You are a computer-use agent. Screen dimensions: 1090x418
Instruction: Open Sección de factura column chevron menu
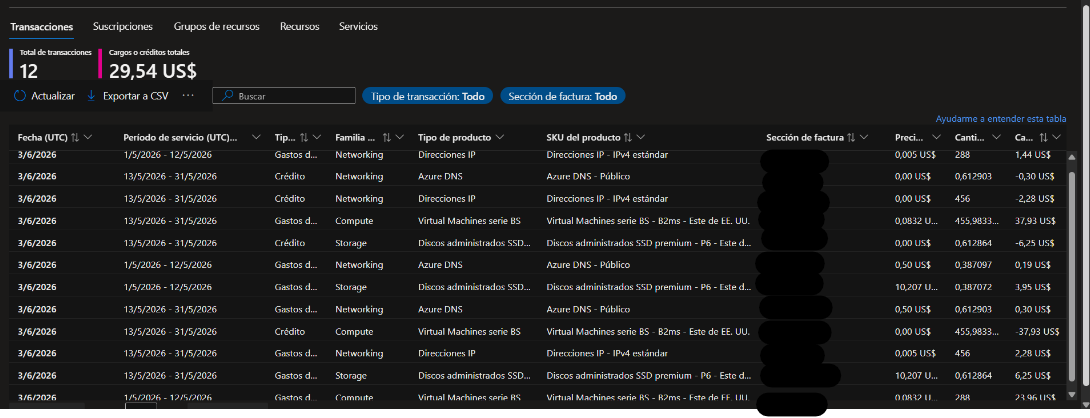point(864,137)
